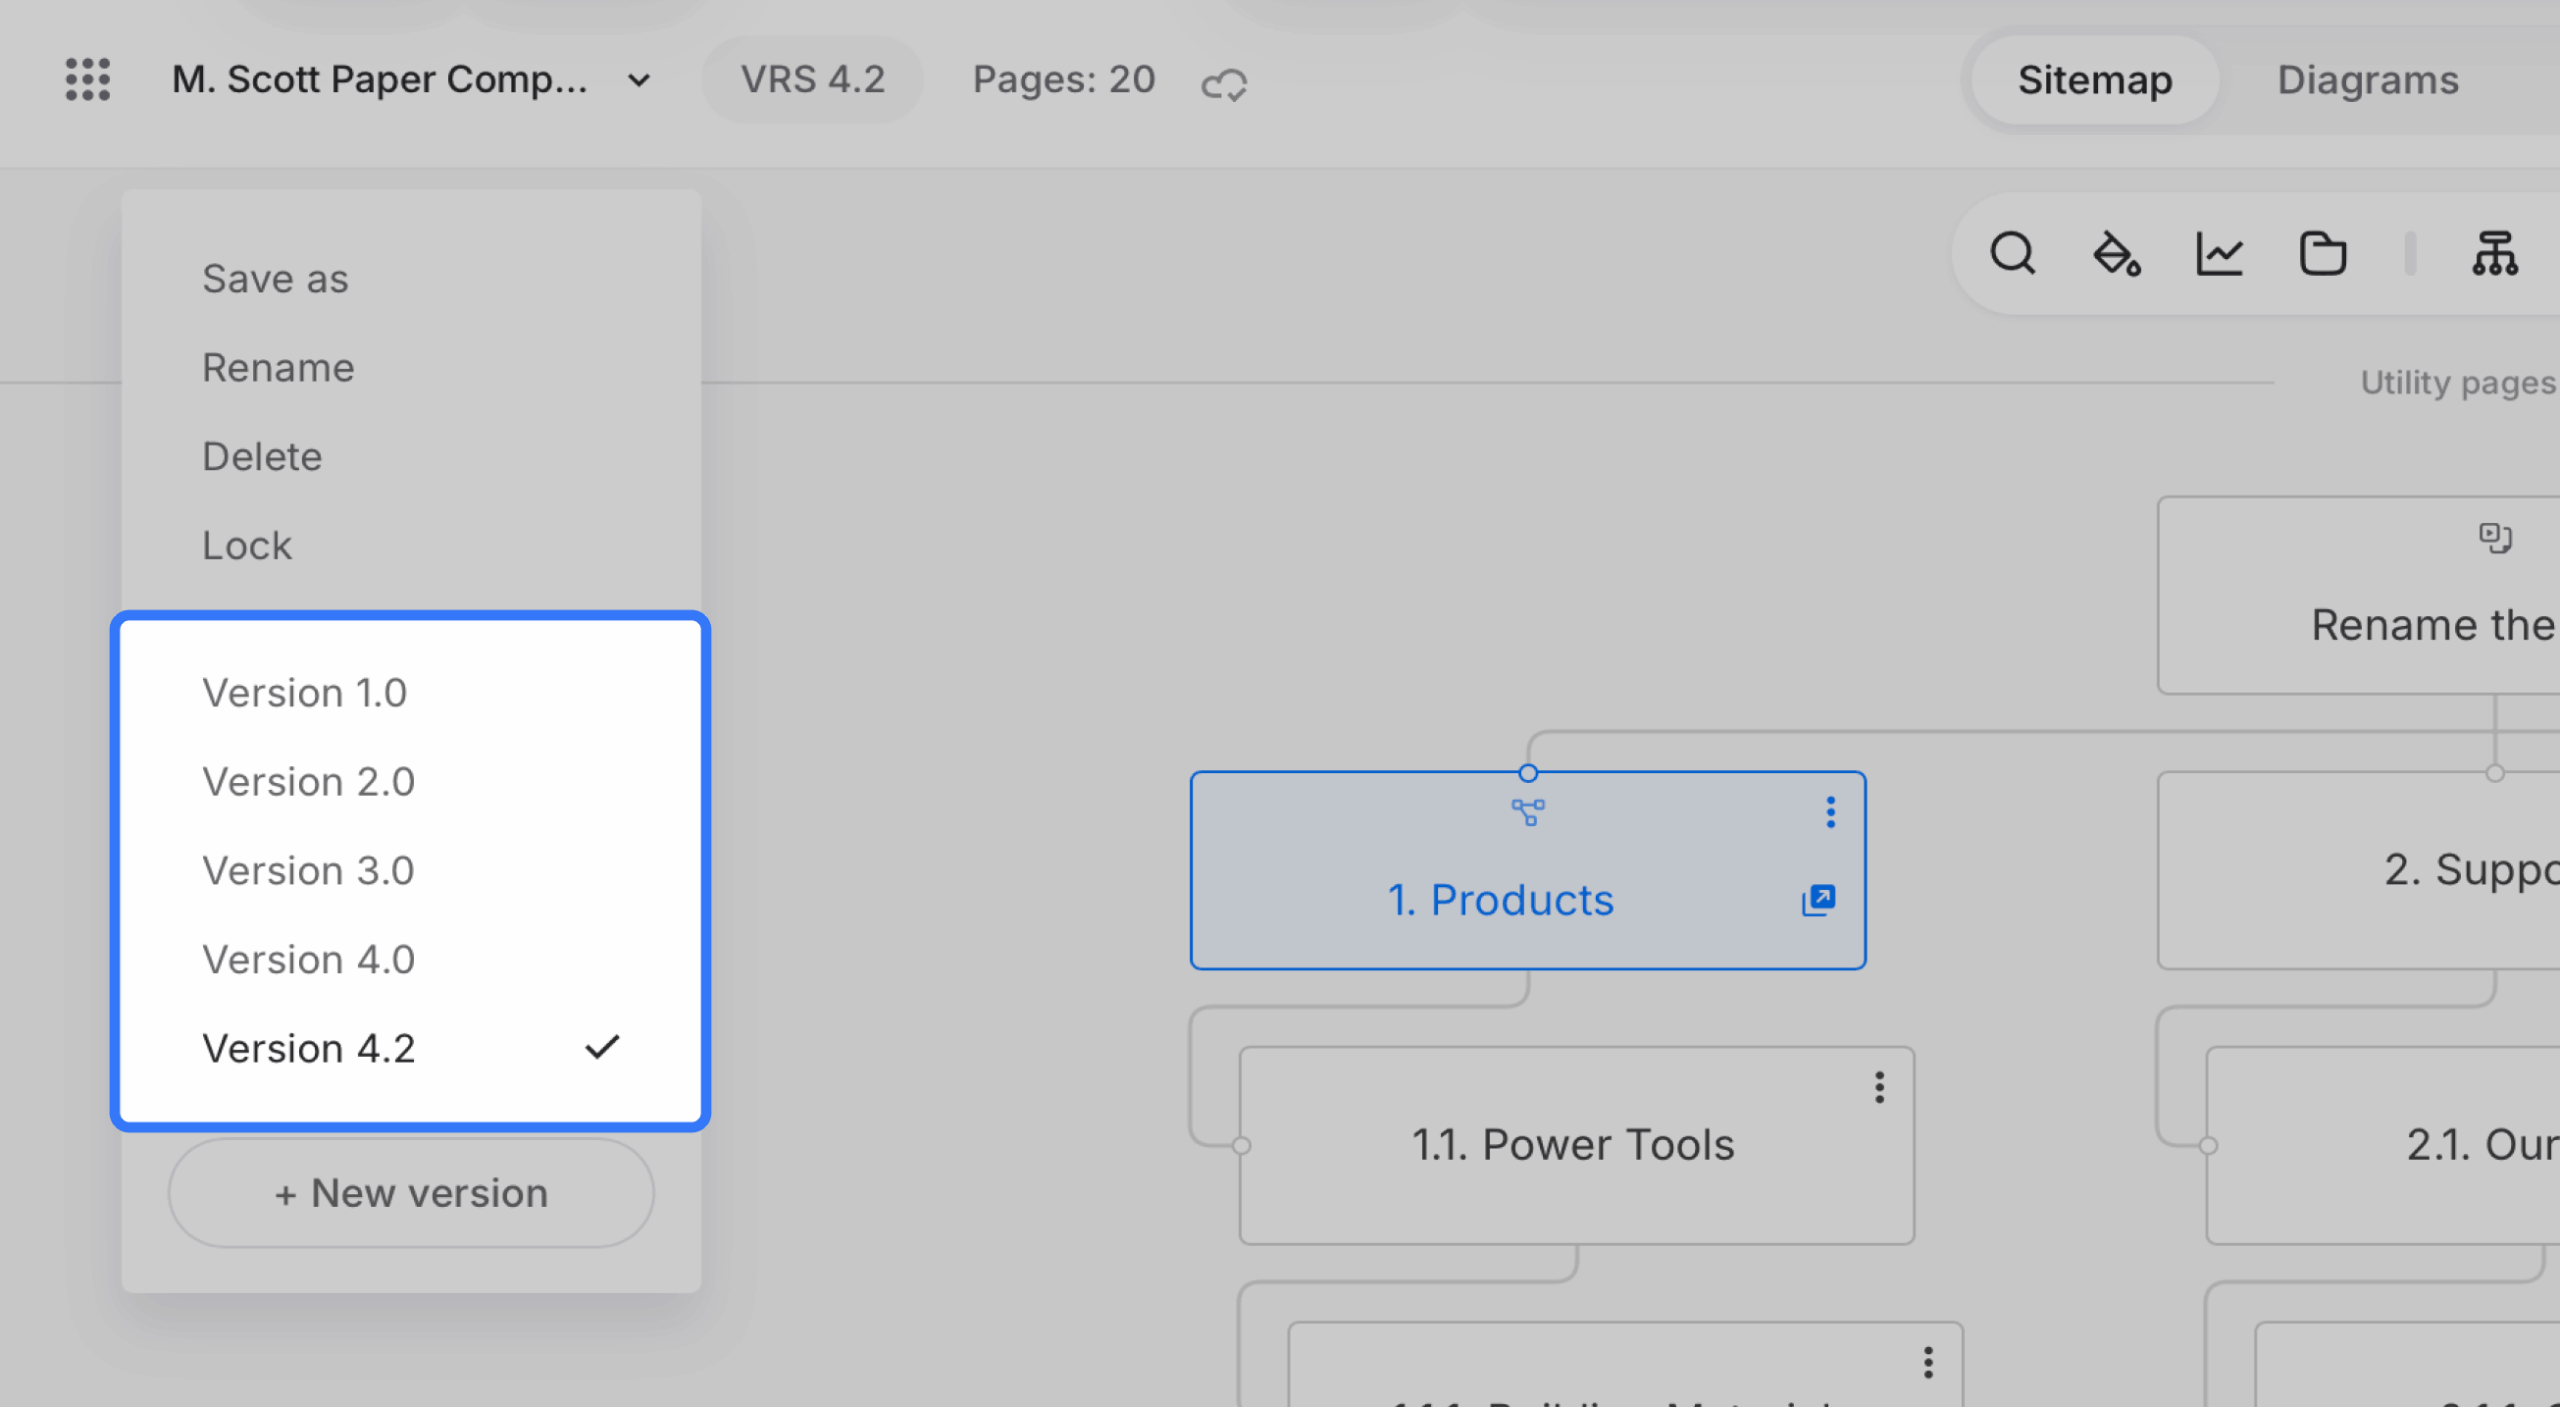Click open-in-new icon on Products card
Viewport: 2560px width, 1407px height.
point(1818,900)
